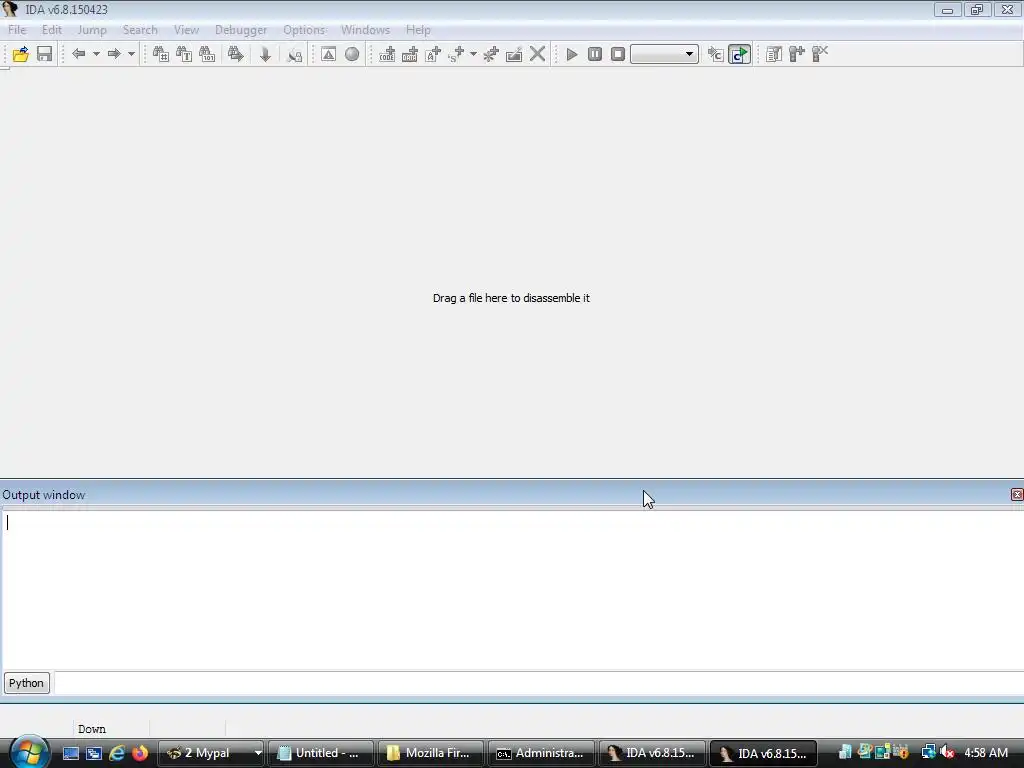Launch Internet Explorer from quick launch
The image size is (1024, 768).
[117, 753]
